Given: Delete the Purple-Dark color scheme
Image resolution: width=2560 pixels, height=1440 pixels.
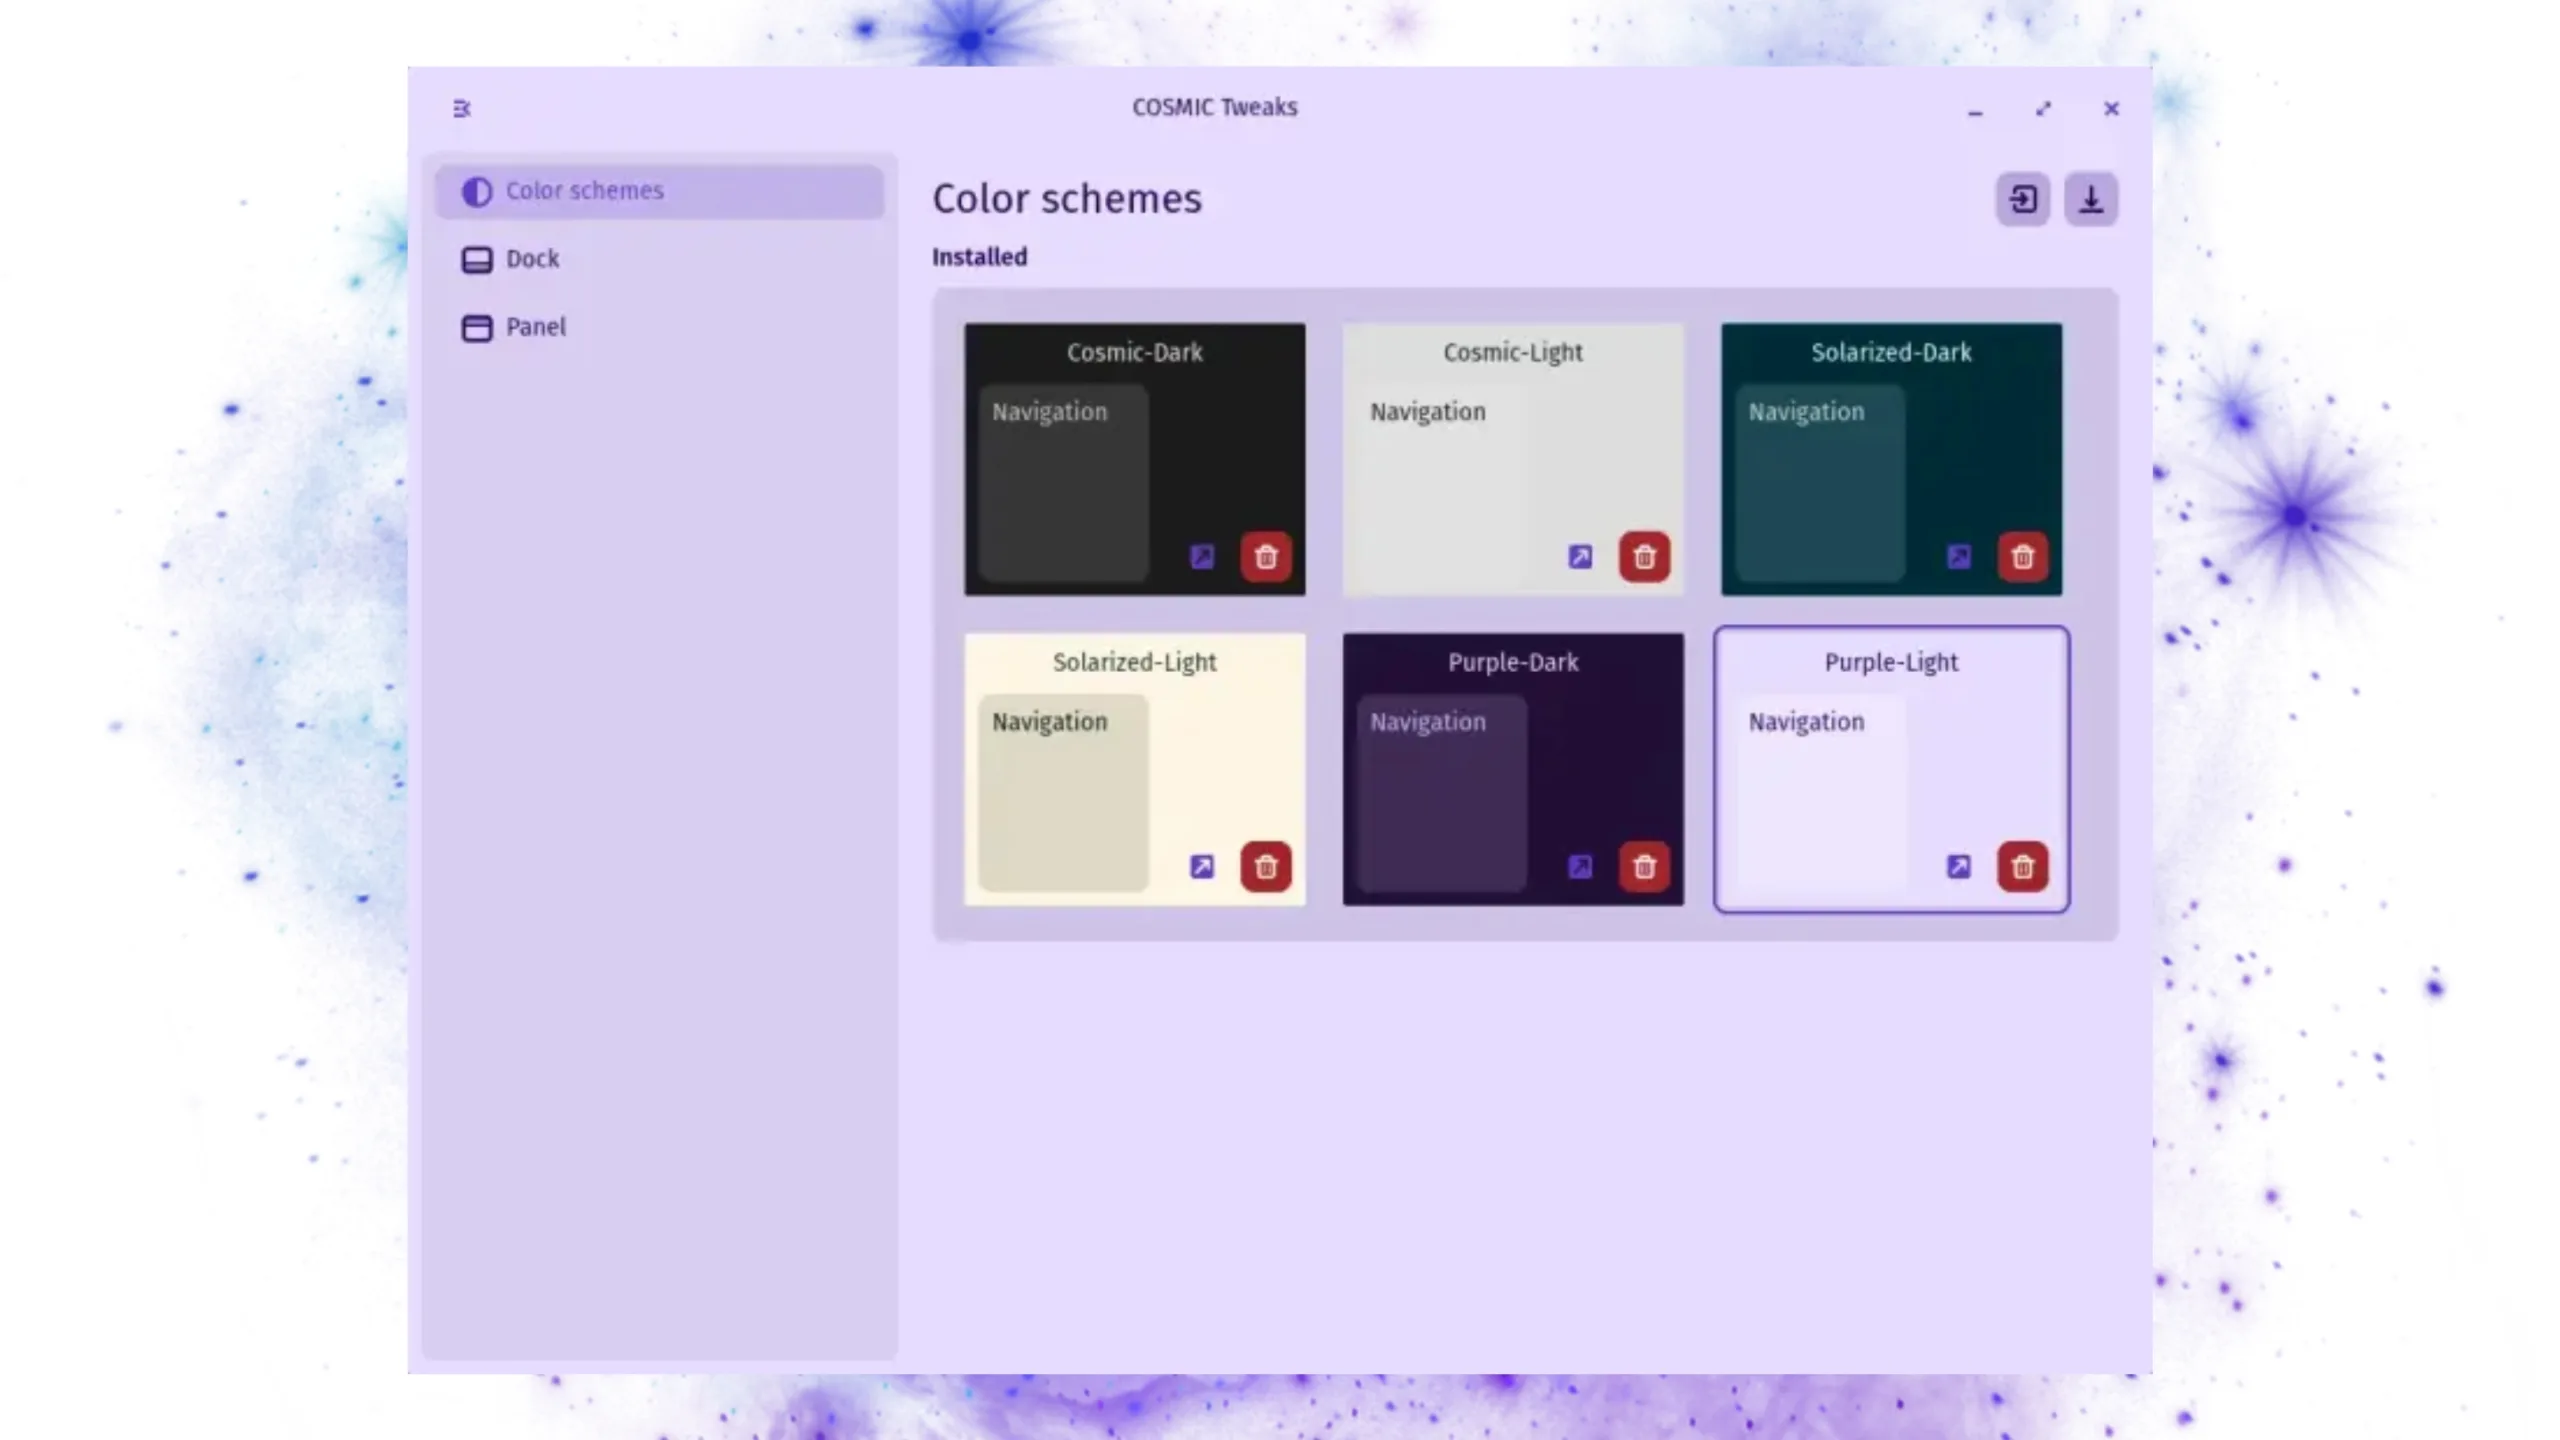Looking at the screenshot, I should pyautogui.click(x=1644, y=867).
